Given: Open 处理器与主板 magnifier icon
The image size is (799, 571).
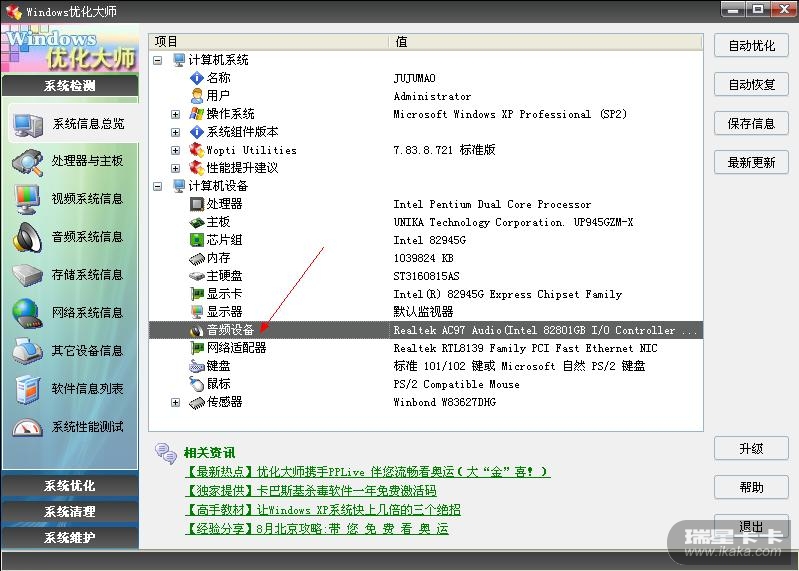Looking at the screenshot, I should [x=27, y=162].
